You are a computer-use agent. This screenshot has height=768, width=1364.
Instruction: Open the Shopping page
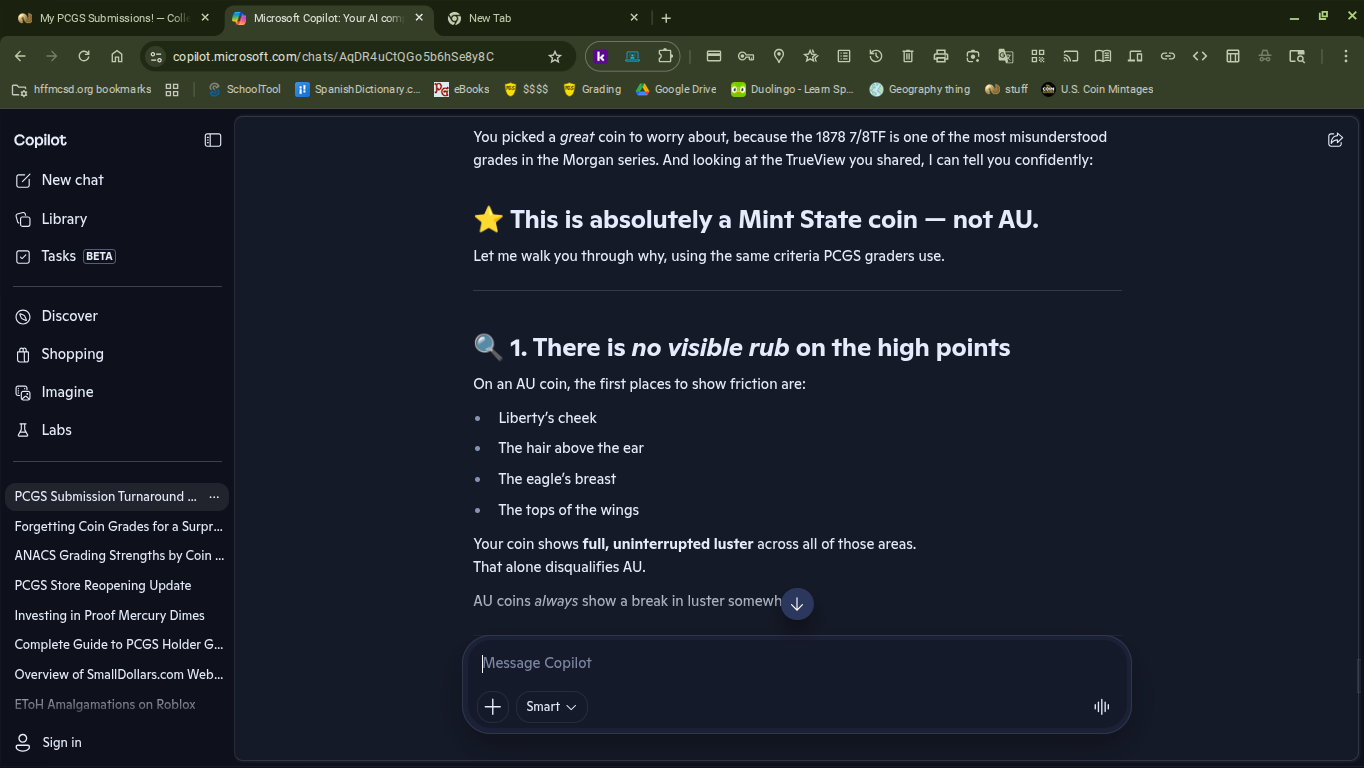pos(116,354)
